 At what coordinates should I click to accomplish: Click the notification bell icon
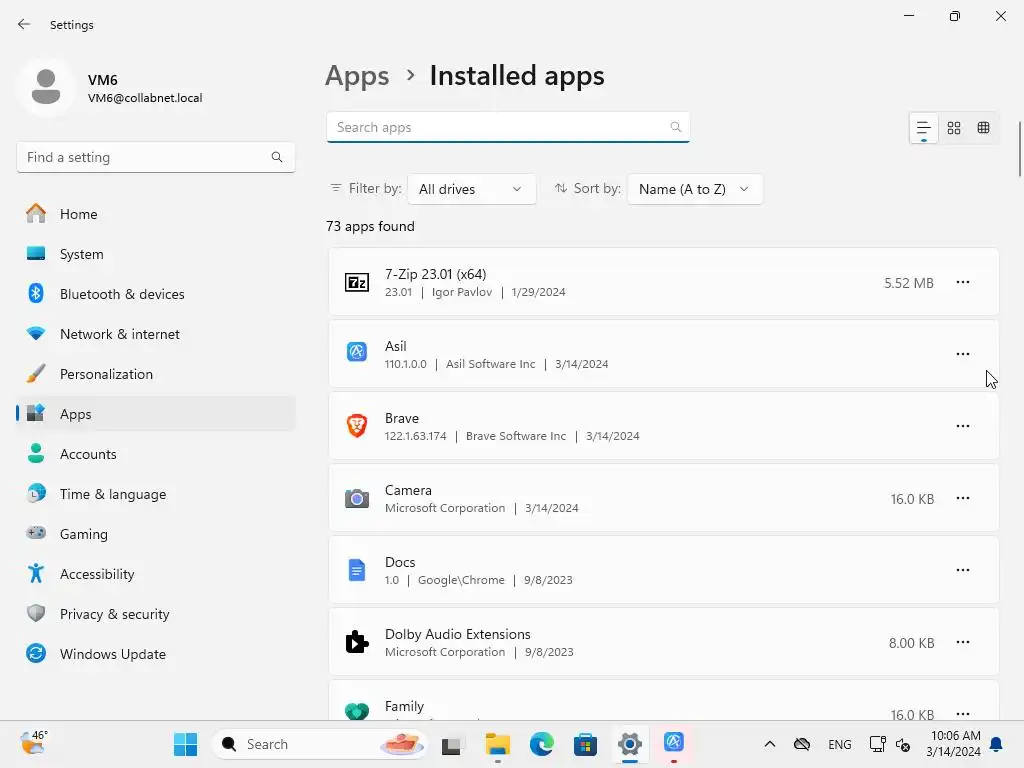click(x=997, y=744)
